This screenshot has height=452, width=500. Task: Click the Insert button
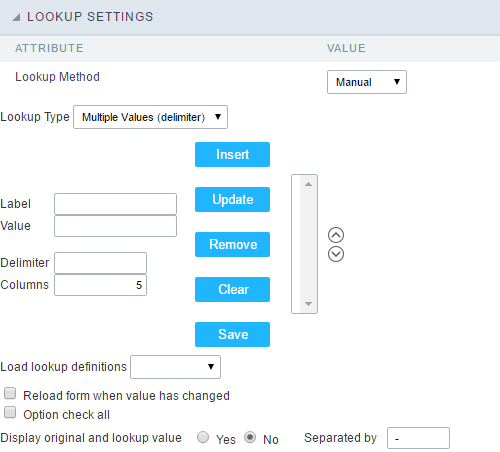232,154
